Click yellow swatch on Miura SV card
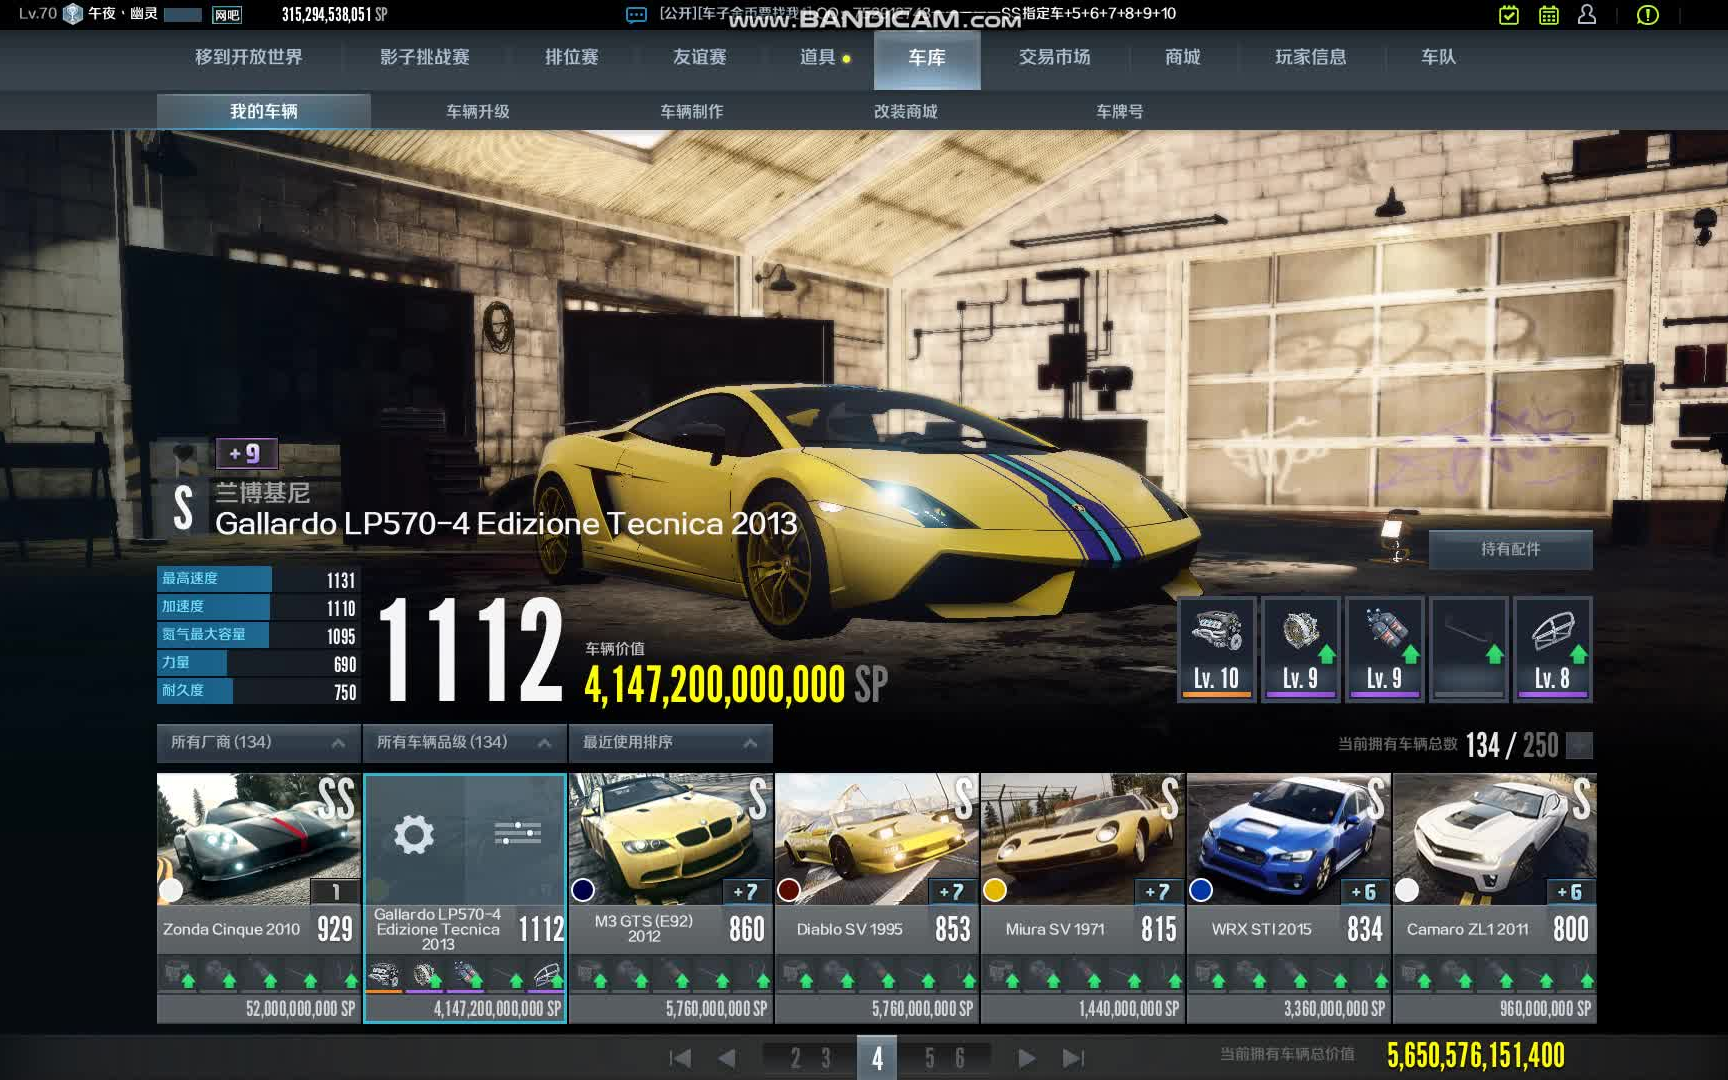The image size is (1728, 1080). tap(995, 889)
